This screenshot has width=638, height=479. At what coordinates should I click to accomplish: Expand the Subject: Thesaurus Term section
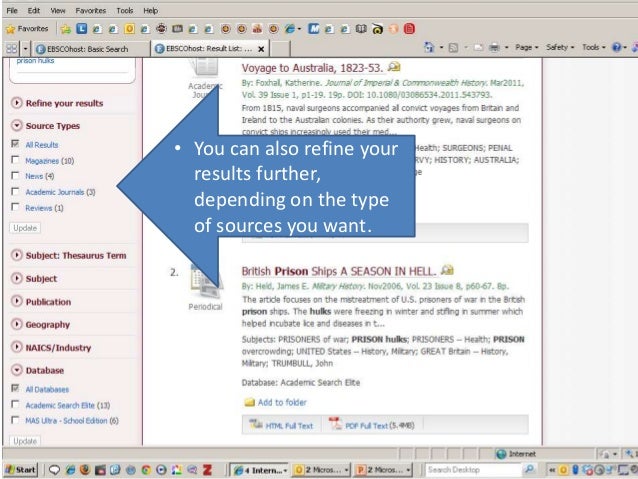pos(17,255)
